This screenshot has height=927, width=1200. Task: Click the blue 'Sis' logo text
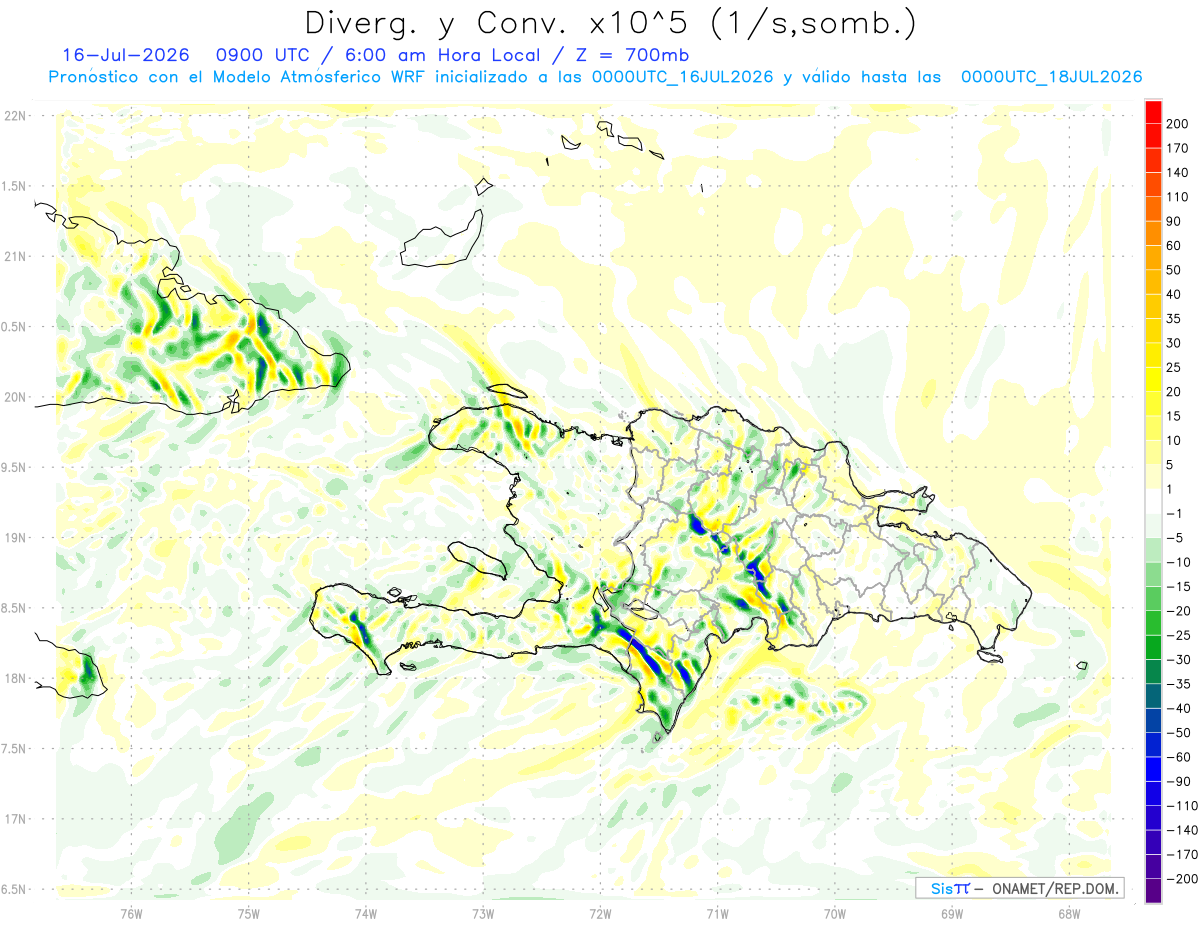(x=943, y=888)
